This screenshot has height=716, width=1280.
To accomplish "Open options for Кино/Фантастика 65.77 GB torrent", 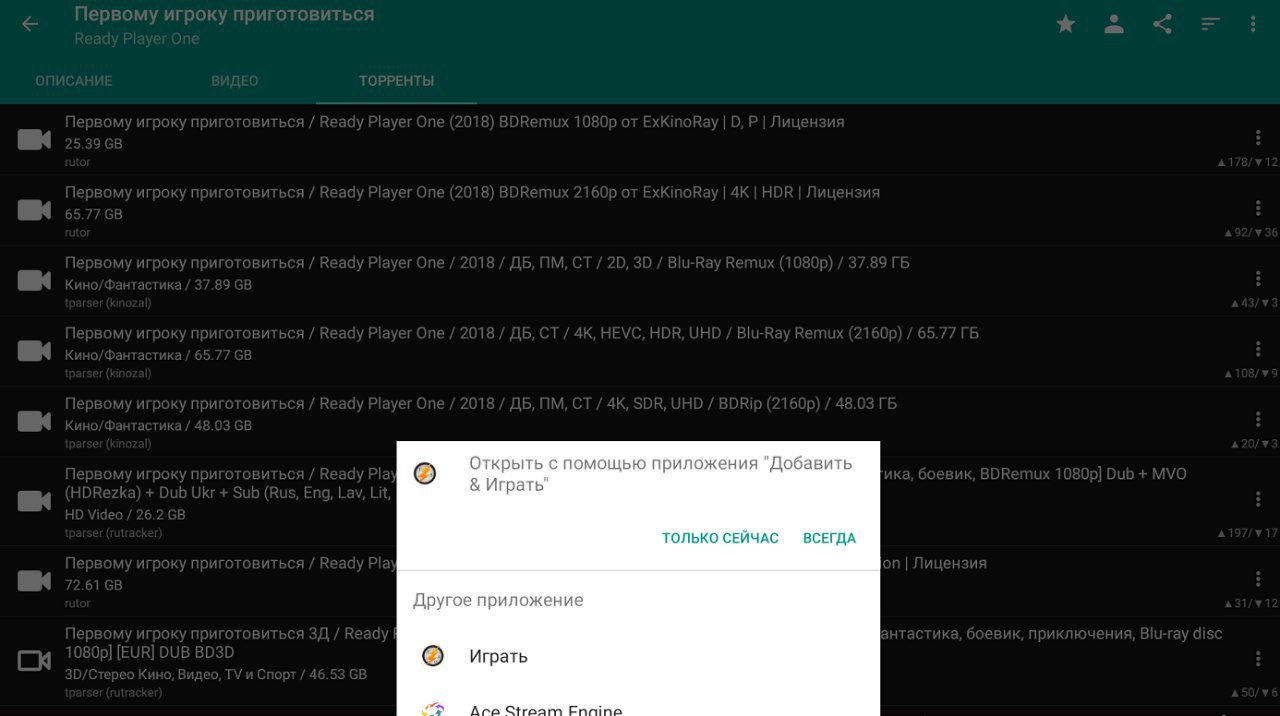I will [x=1258, y=349].
